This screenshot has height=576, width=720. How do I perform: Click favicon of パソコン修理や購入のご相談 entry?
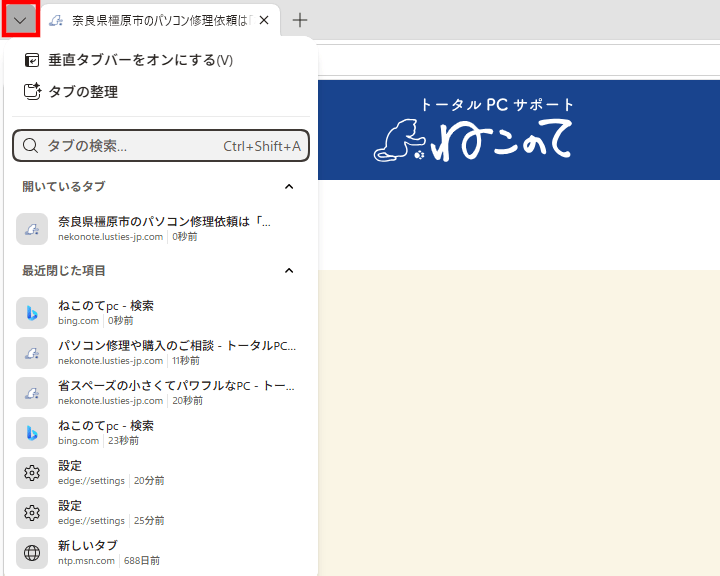coord(32,353)
